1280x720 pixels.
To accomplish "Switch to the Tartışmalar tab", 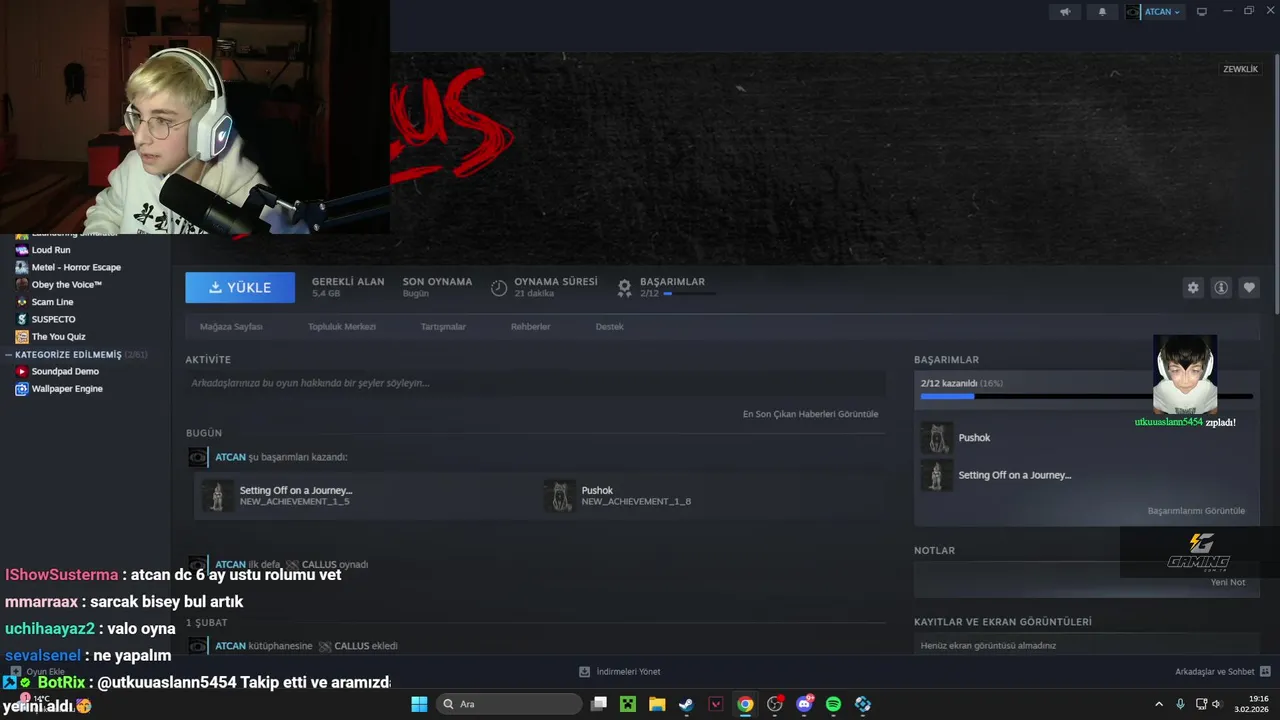I will coord(443,327).
